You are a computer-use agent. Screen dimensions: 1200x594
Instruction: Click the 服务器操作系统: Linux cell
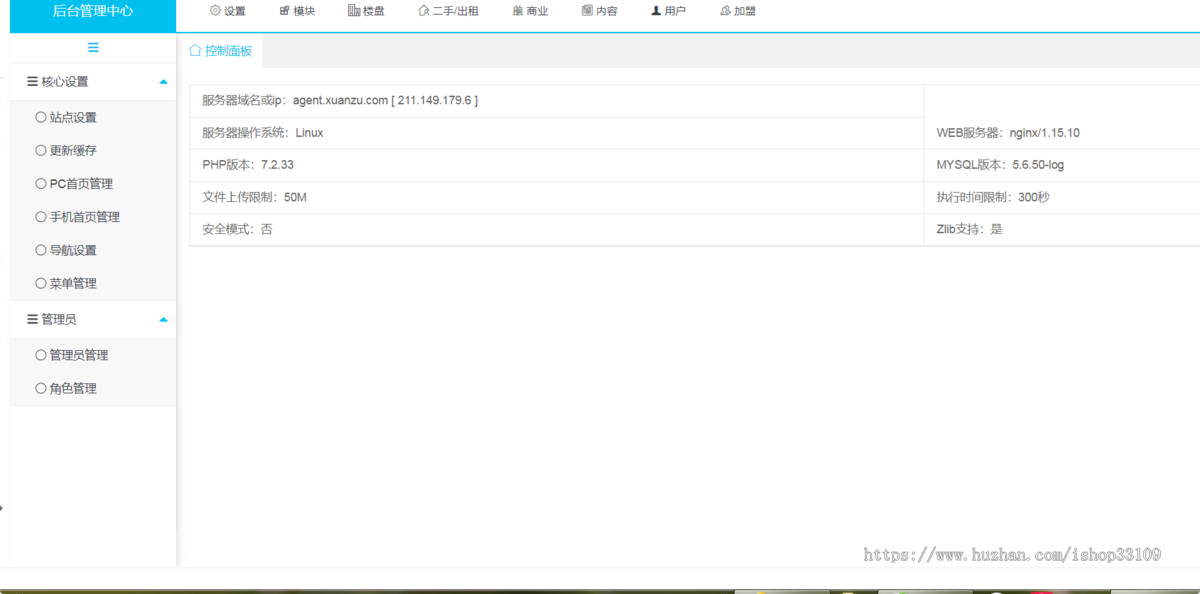tap(557, 133)
